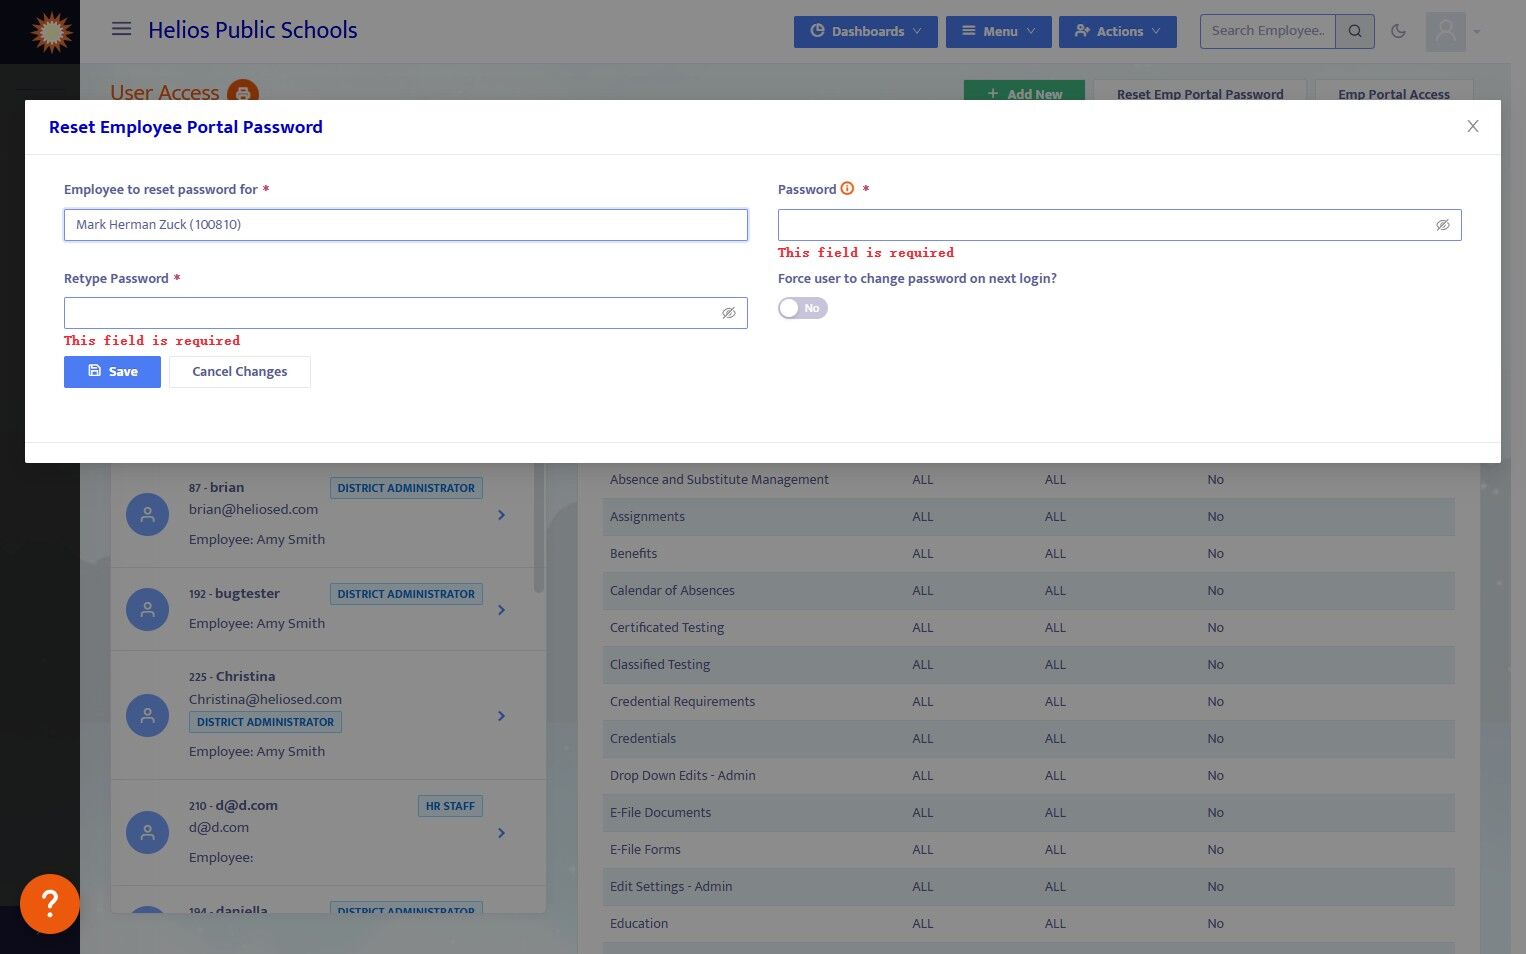Select Credential Requirements row
Image resolution: width=1526 pixels, height=954 pixels.
pos(1028,702)
